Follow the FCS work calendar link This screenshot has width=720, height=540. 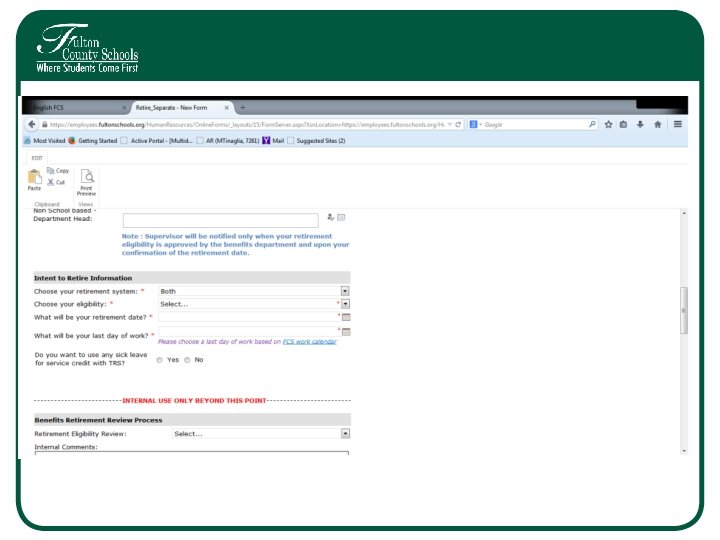309,342
